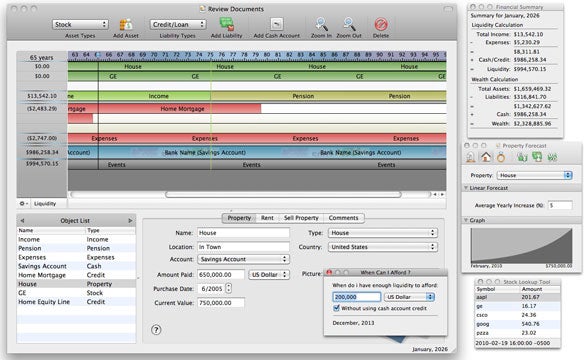Screen dimensions: 586x360
Task: Click the Pension bar on timeline
Action: pyautogui.click(x=329, y=96)
